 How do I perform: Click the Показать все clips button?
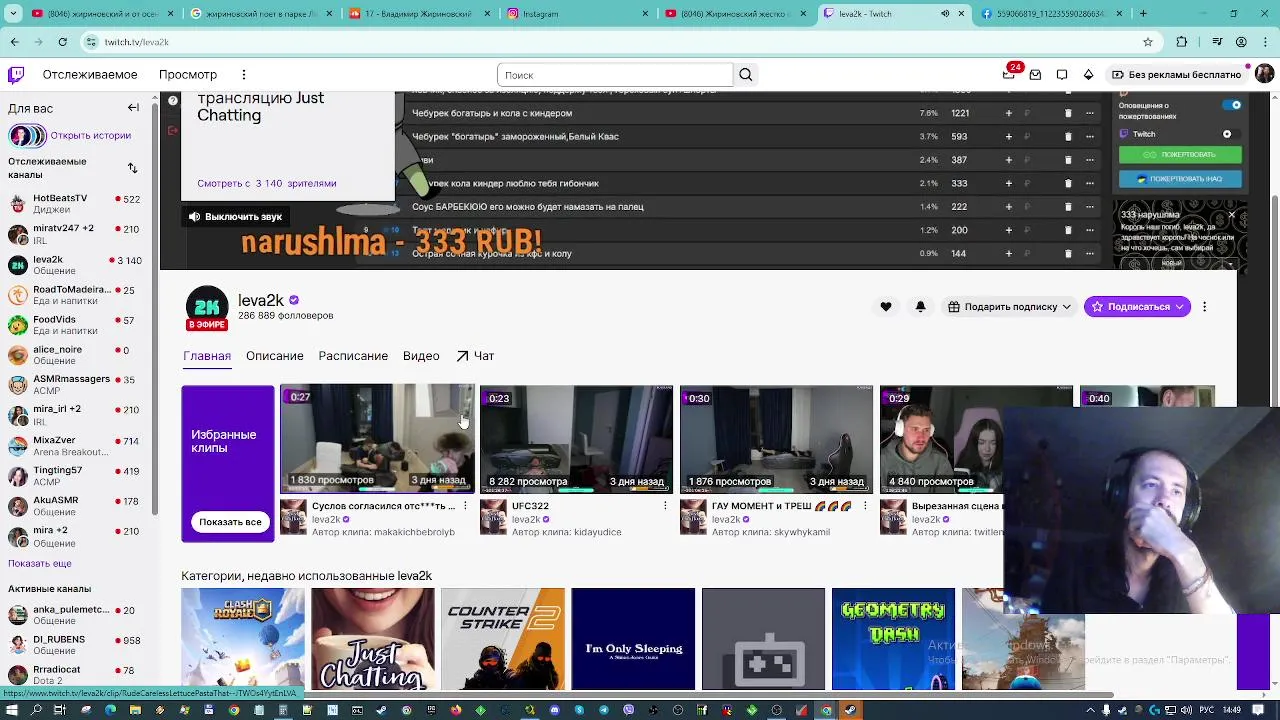click(230, 522)
